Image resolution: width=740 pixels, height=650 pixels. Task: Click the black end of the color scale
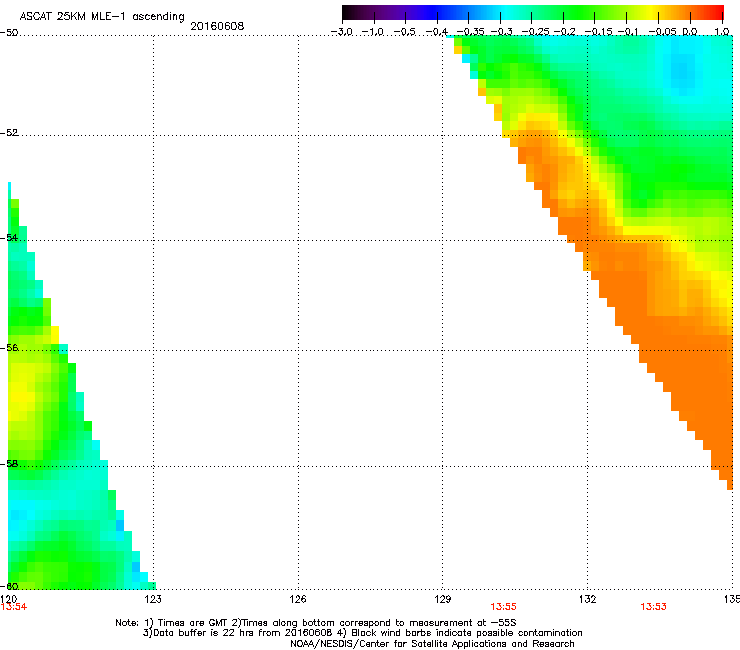(349, 12)
